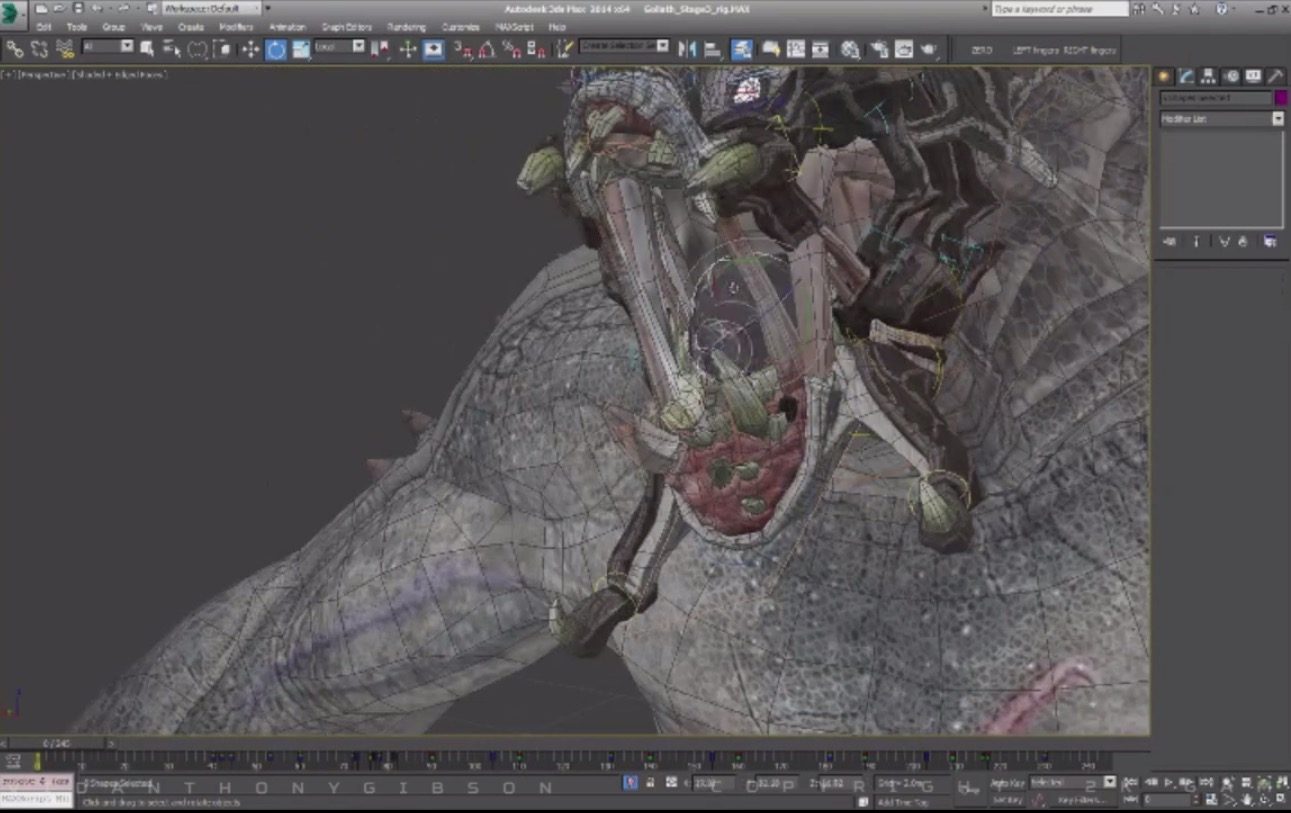Viewport: 1291px width, 813px height.
Task: Activate Bind to Space Warp tool
Action: [65, 48]
